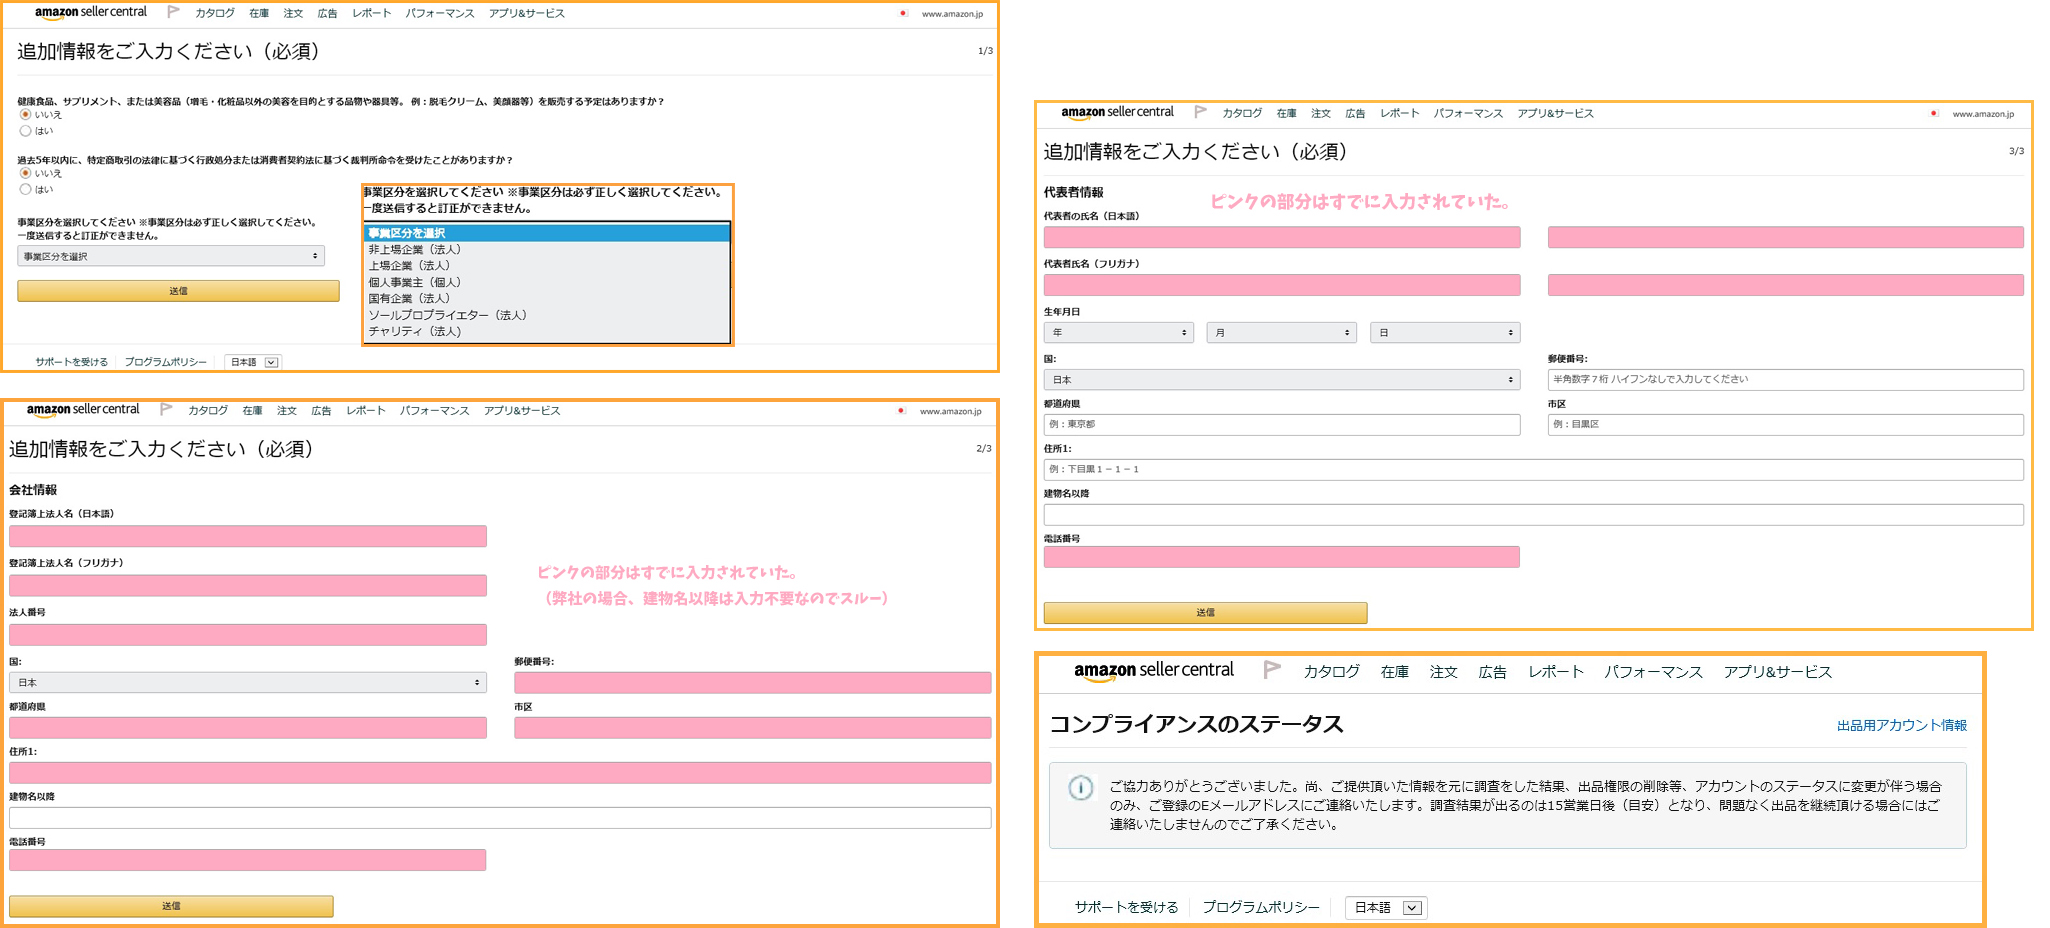This screenshot has height=928, width=2050.
Task: Choose チャリティ（法人） from the business type list
Action: (547, 331)
